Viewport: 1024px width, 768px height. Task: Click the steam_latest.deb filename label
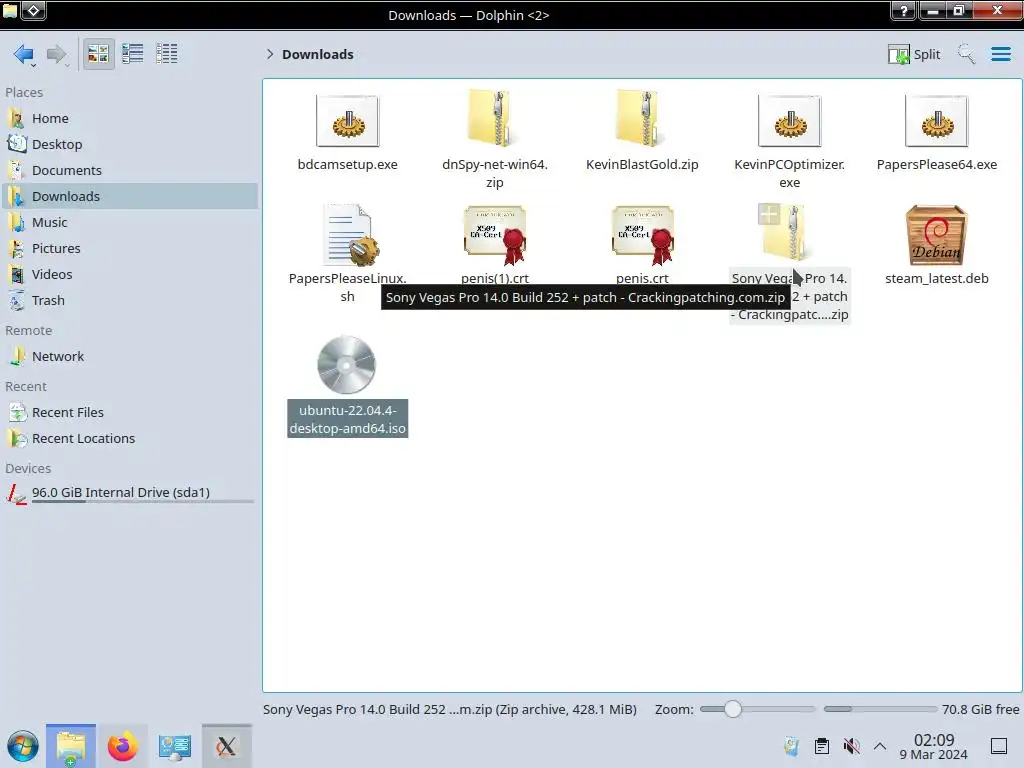936,278
